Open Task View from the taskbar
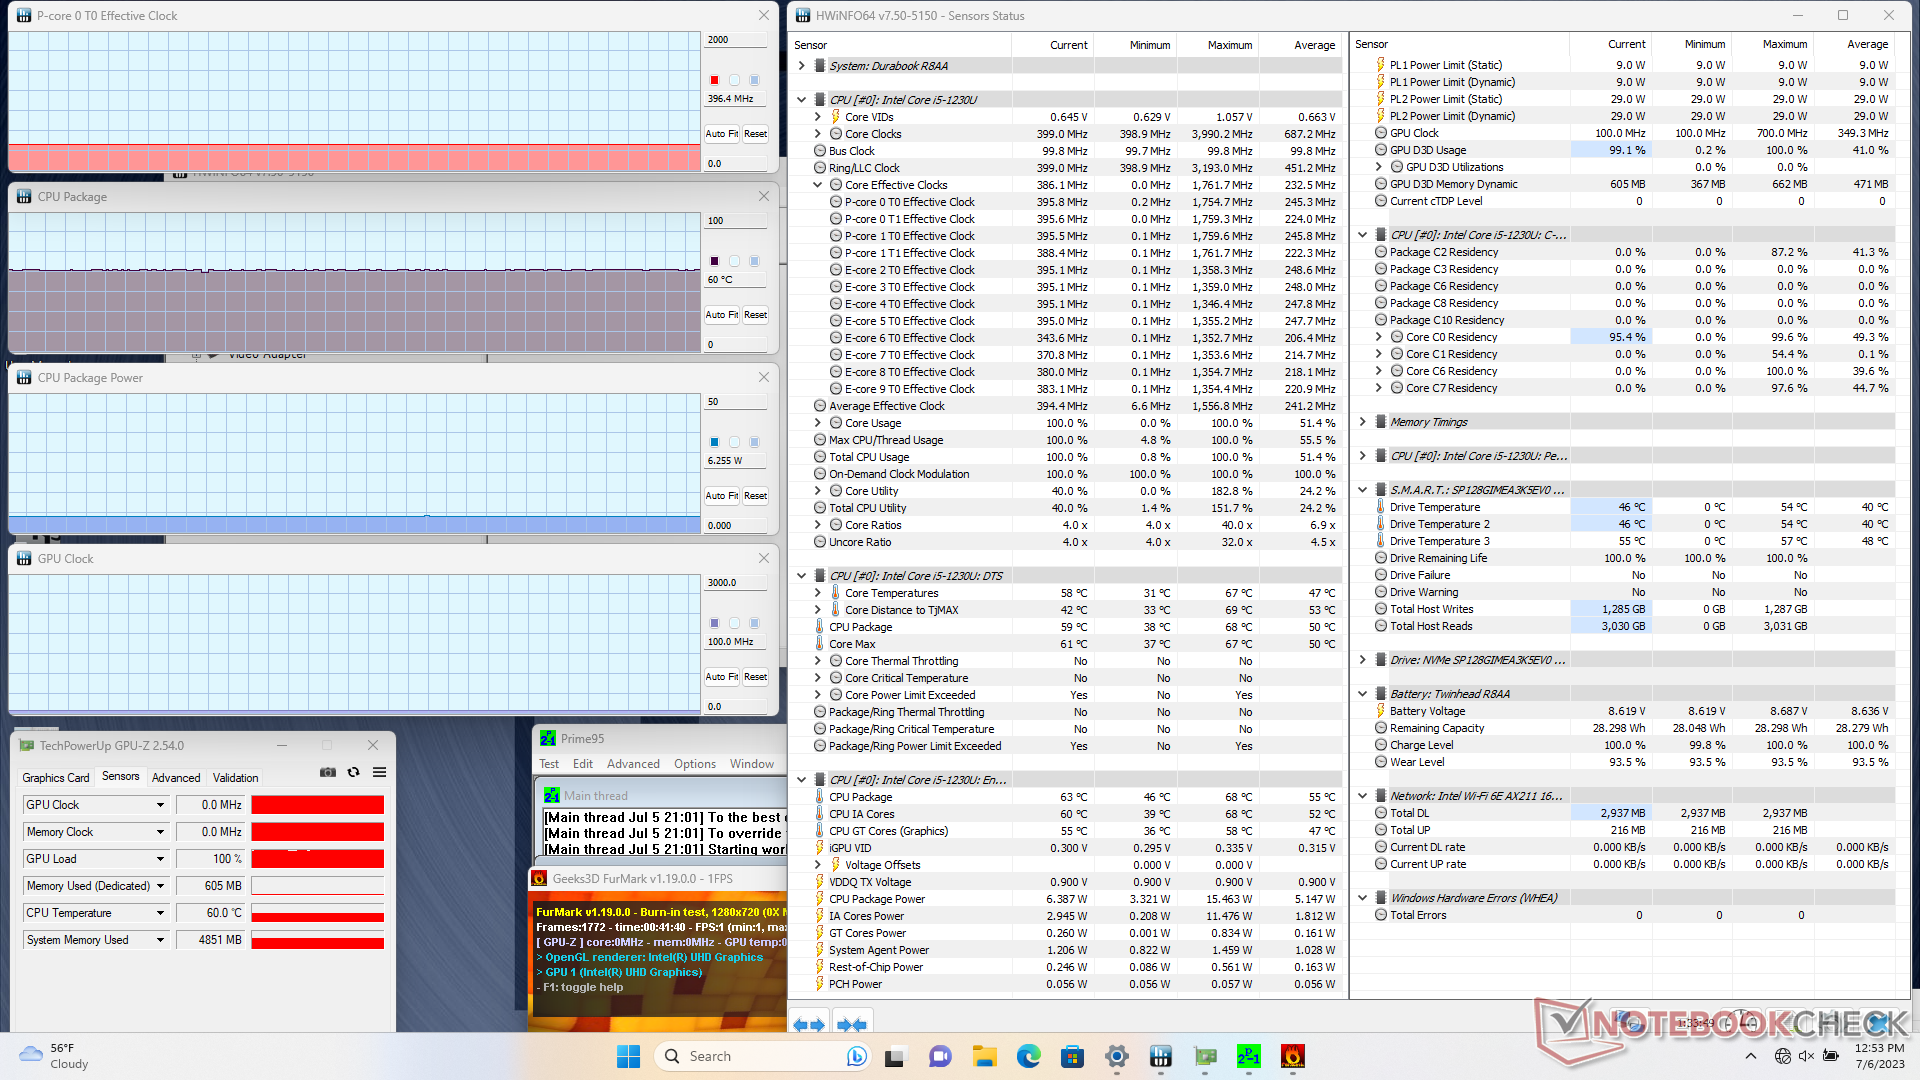1920x1080 pixels. coord(896,1056)
